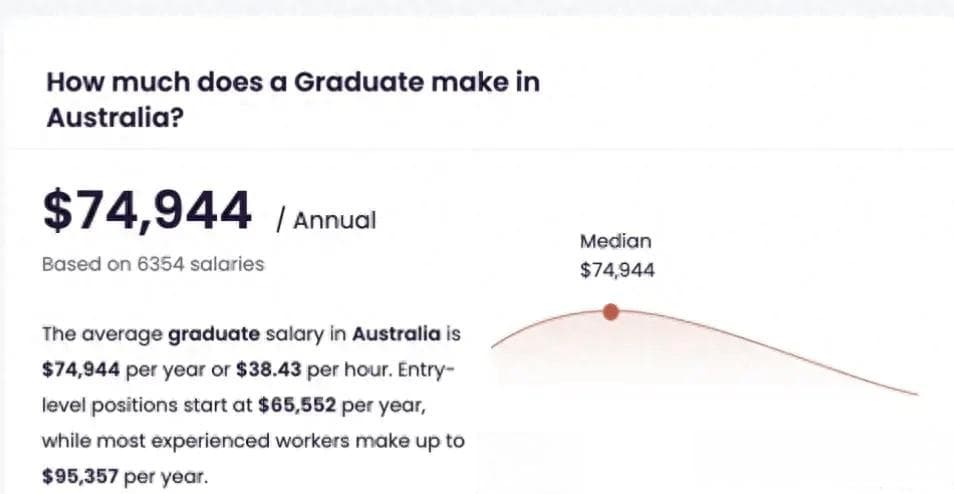954x494 pixels.
Task: Click the '$95,357' experienced salary figure
Action: (x=80, y=476)
